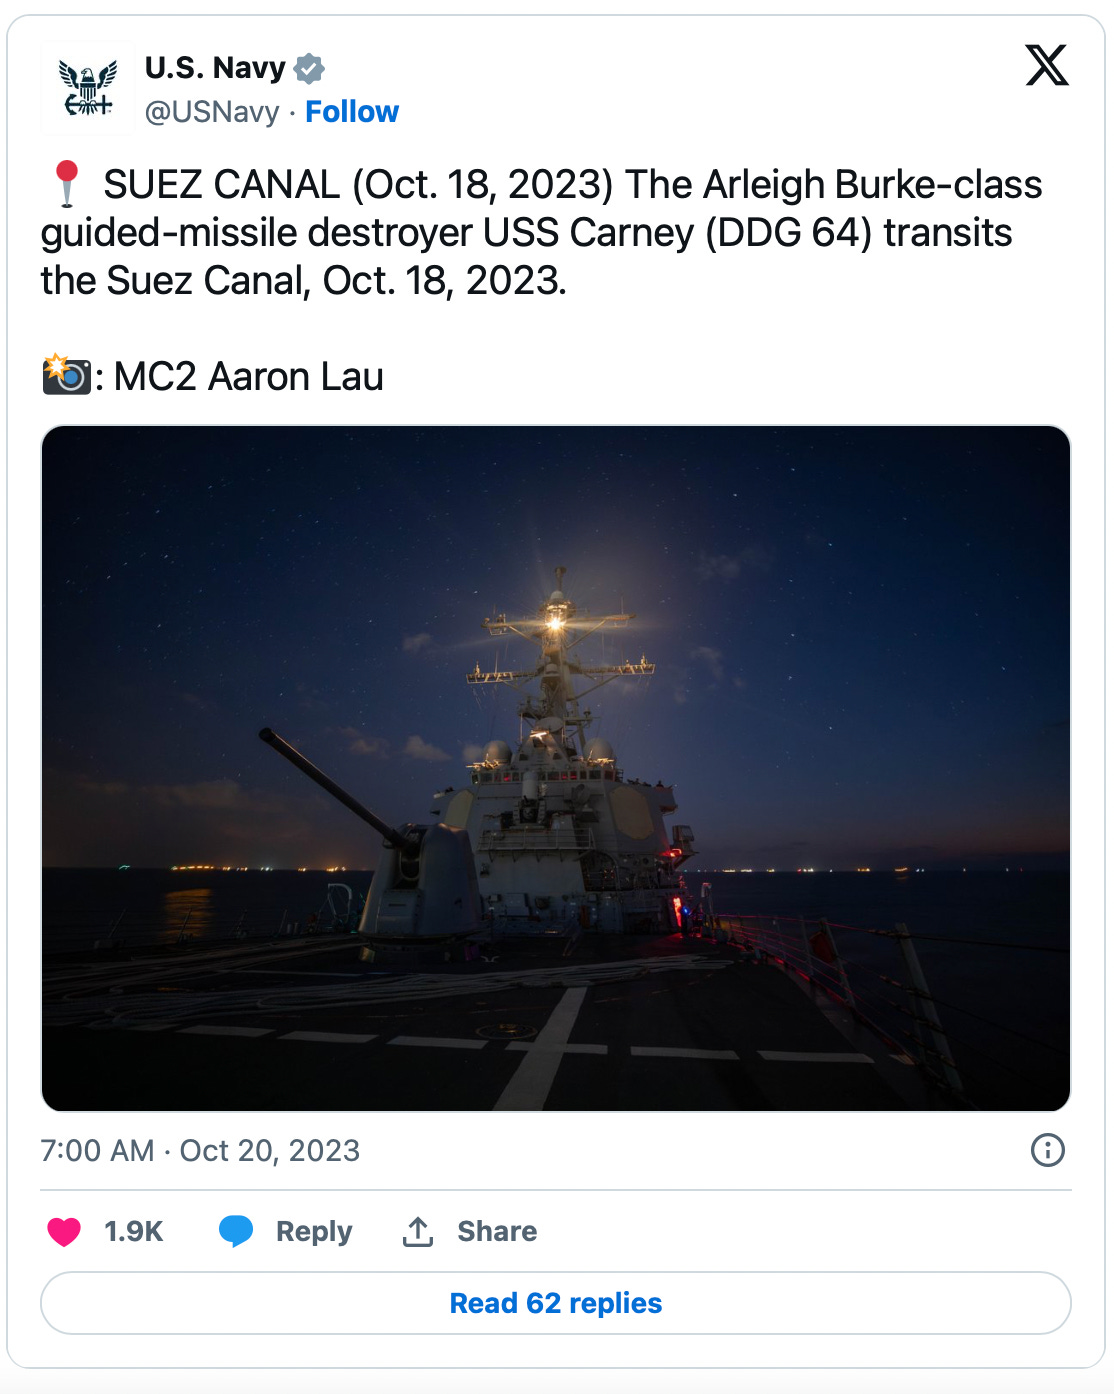Image resolution: width=1114 pixels, height=1394 pixels.
Task: Open the X logo link
Action: (1047, 65)
